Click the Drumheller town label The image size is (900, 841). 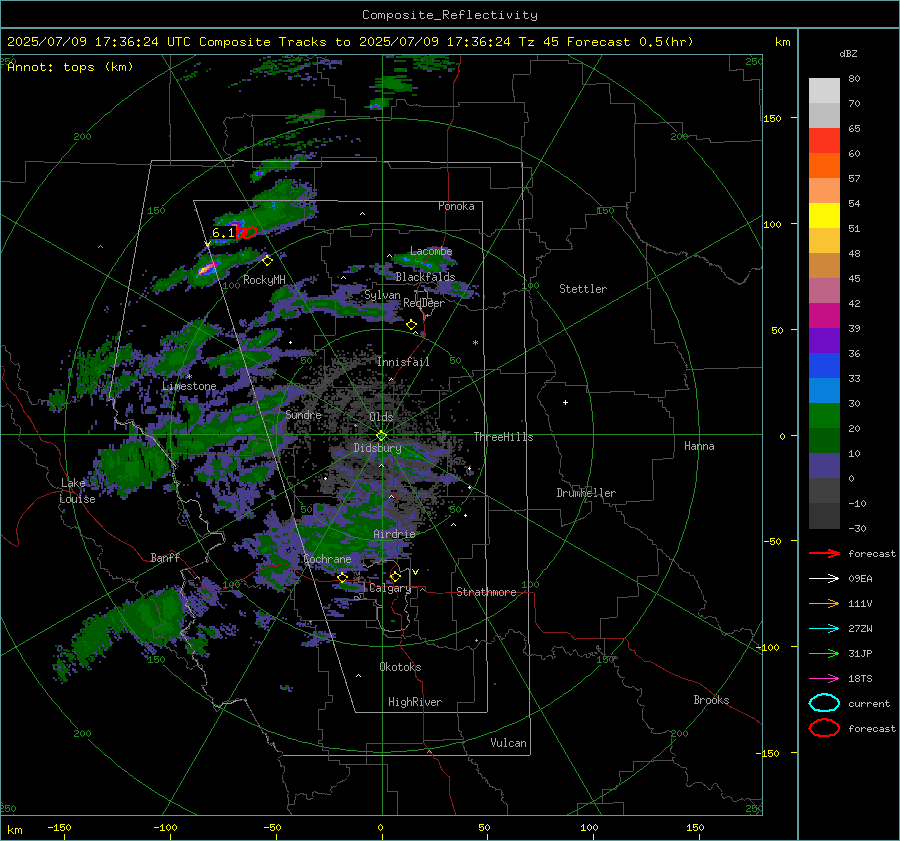586,493
